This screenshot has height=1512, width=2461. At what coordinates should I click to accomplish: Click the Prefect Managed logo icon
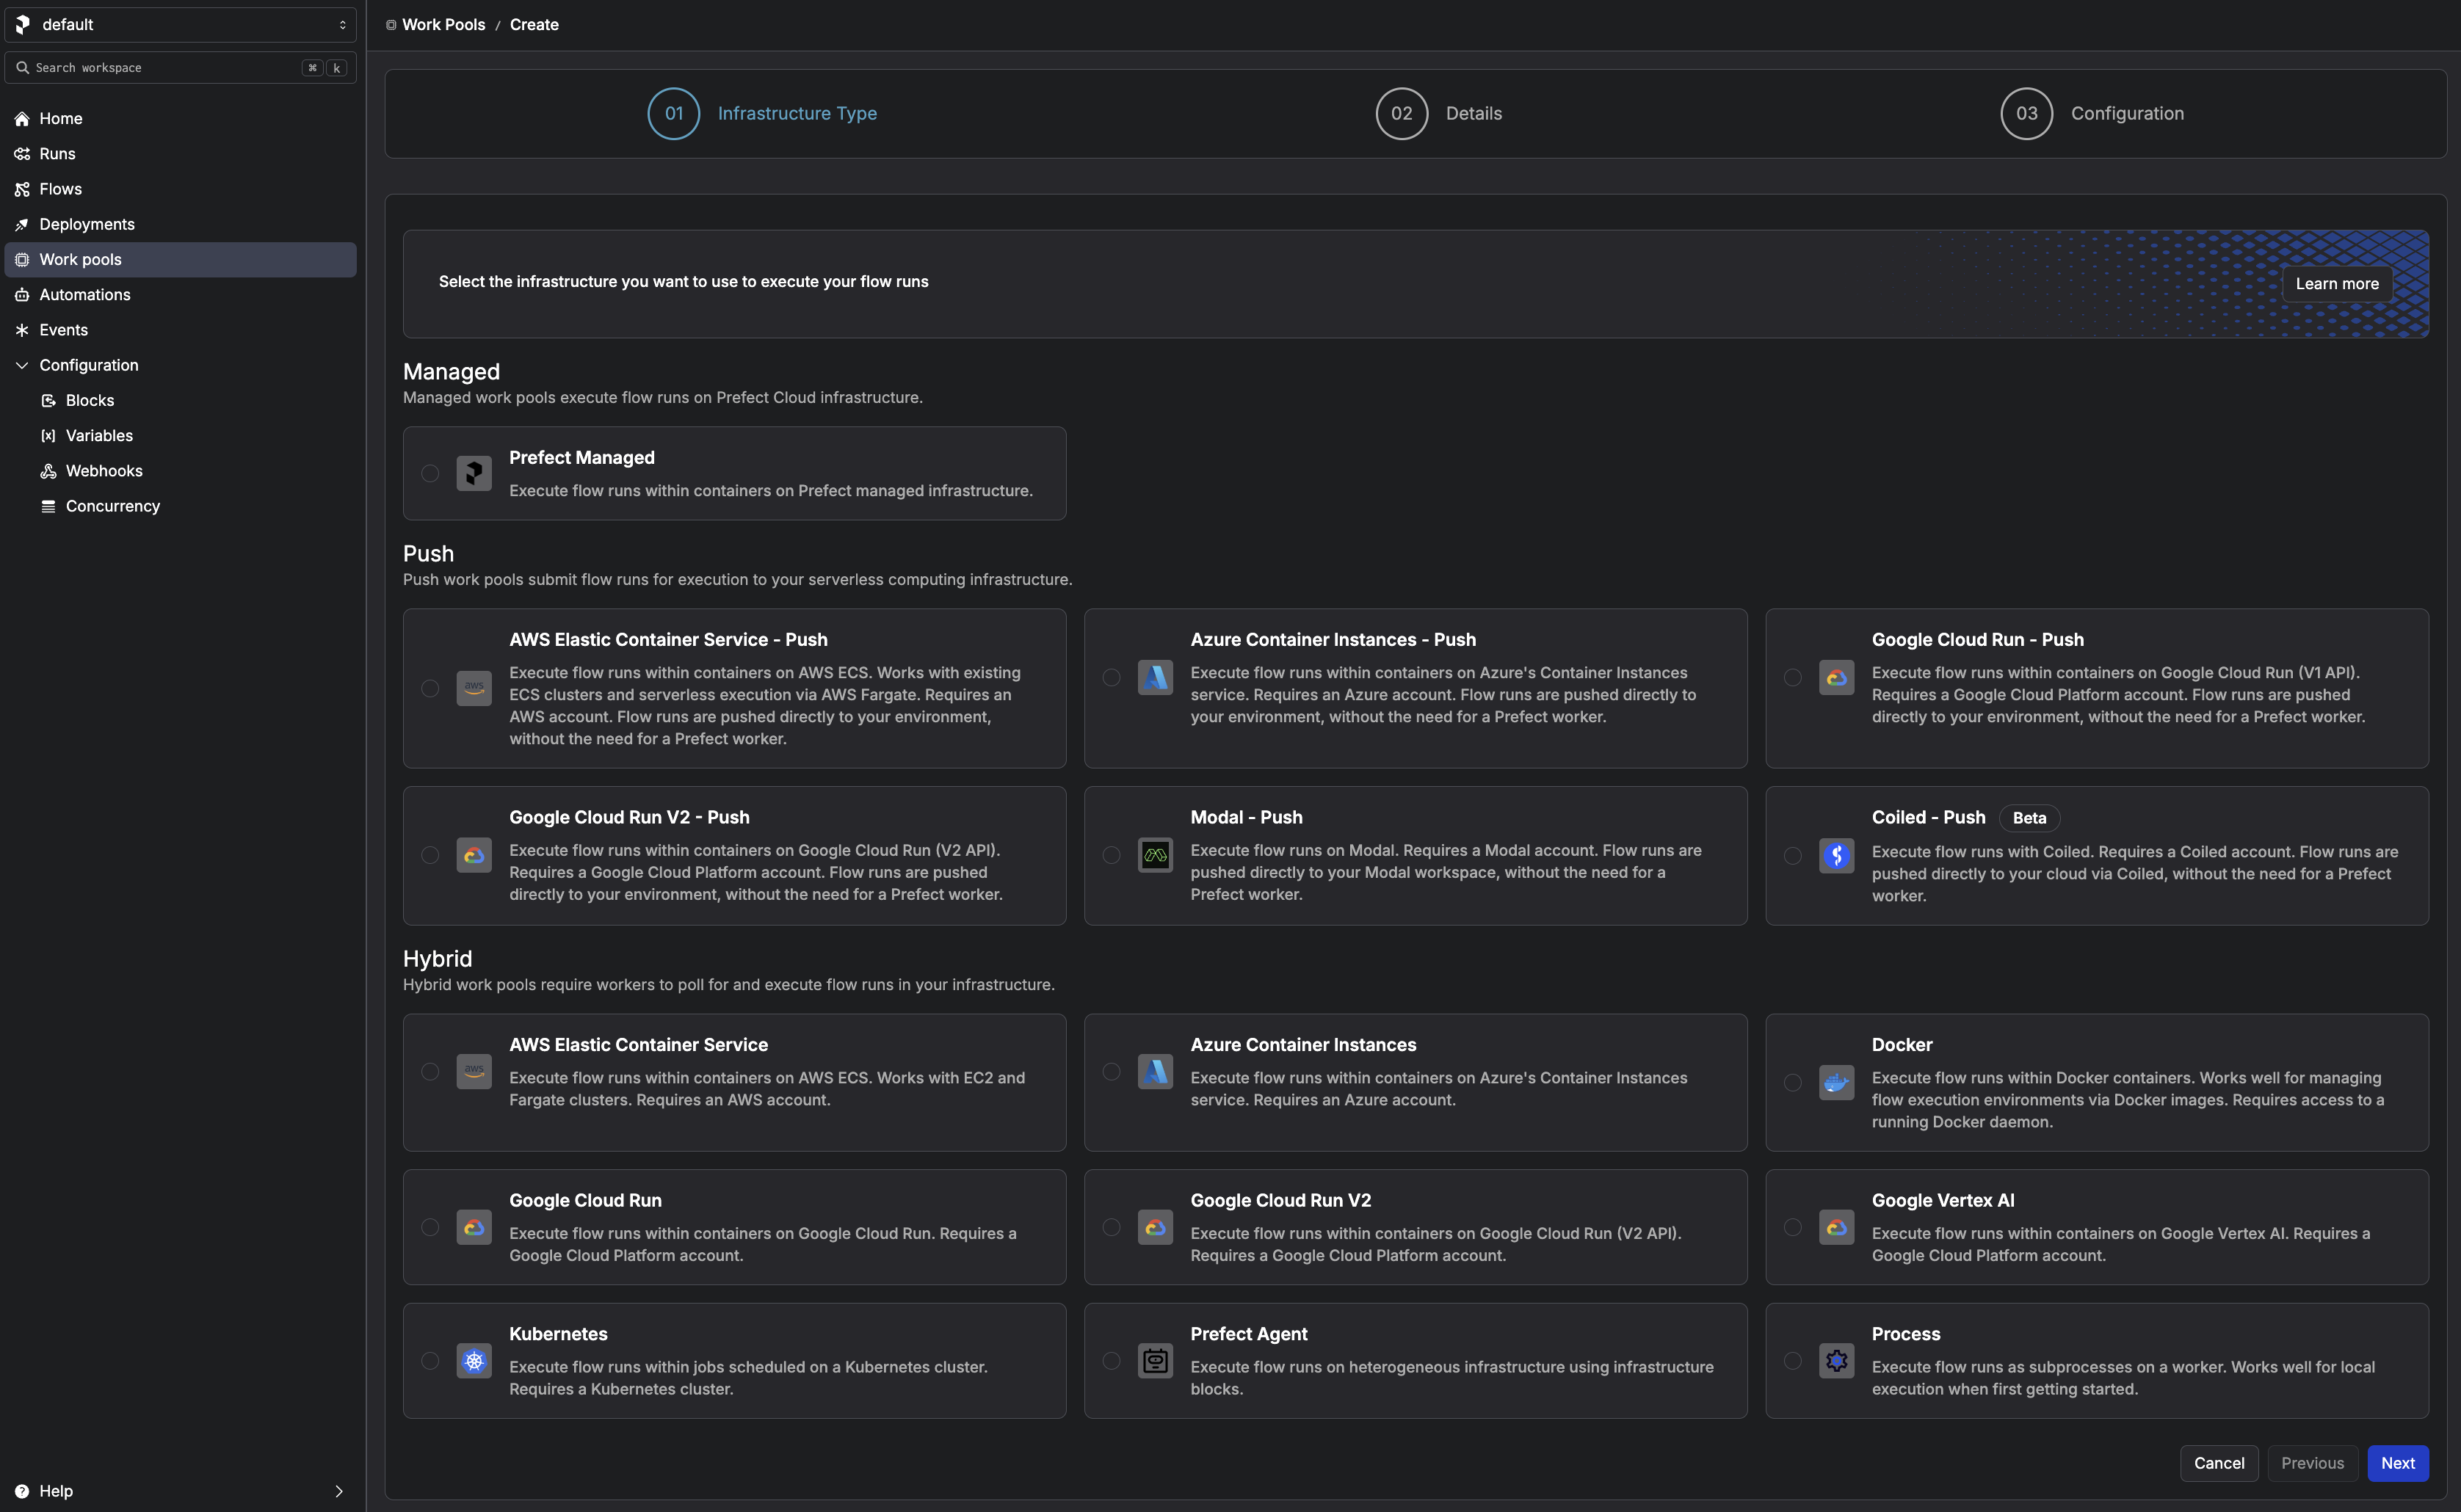click(x=474, y=473)
